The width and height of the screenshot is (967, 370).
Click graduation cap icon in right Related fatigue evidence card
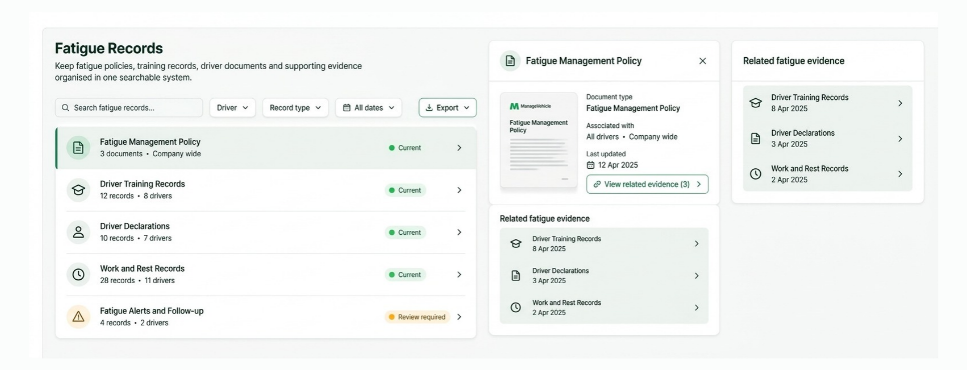pos(755,103)
